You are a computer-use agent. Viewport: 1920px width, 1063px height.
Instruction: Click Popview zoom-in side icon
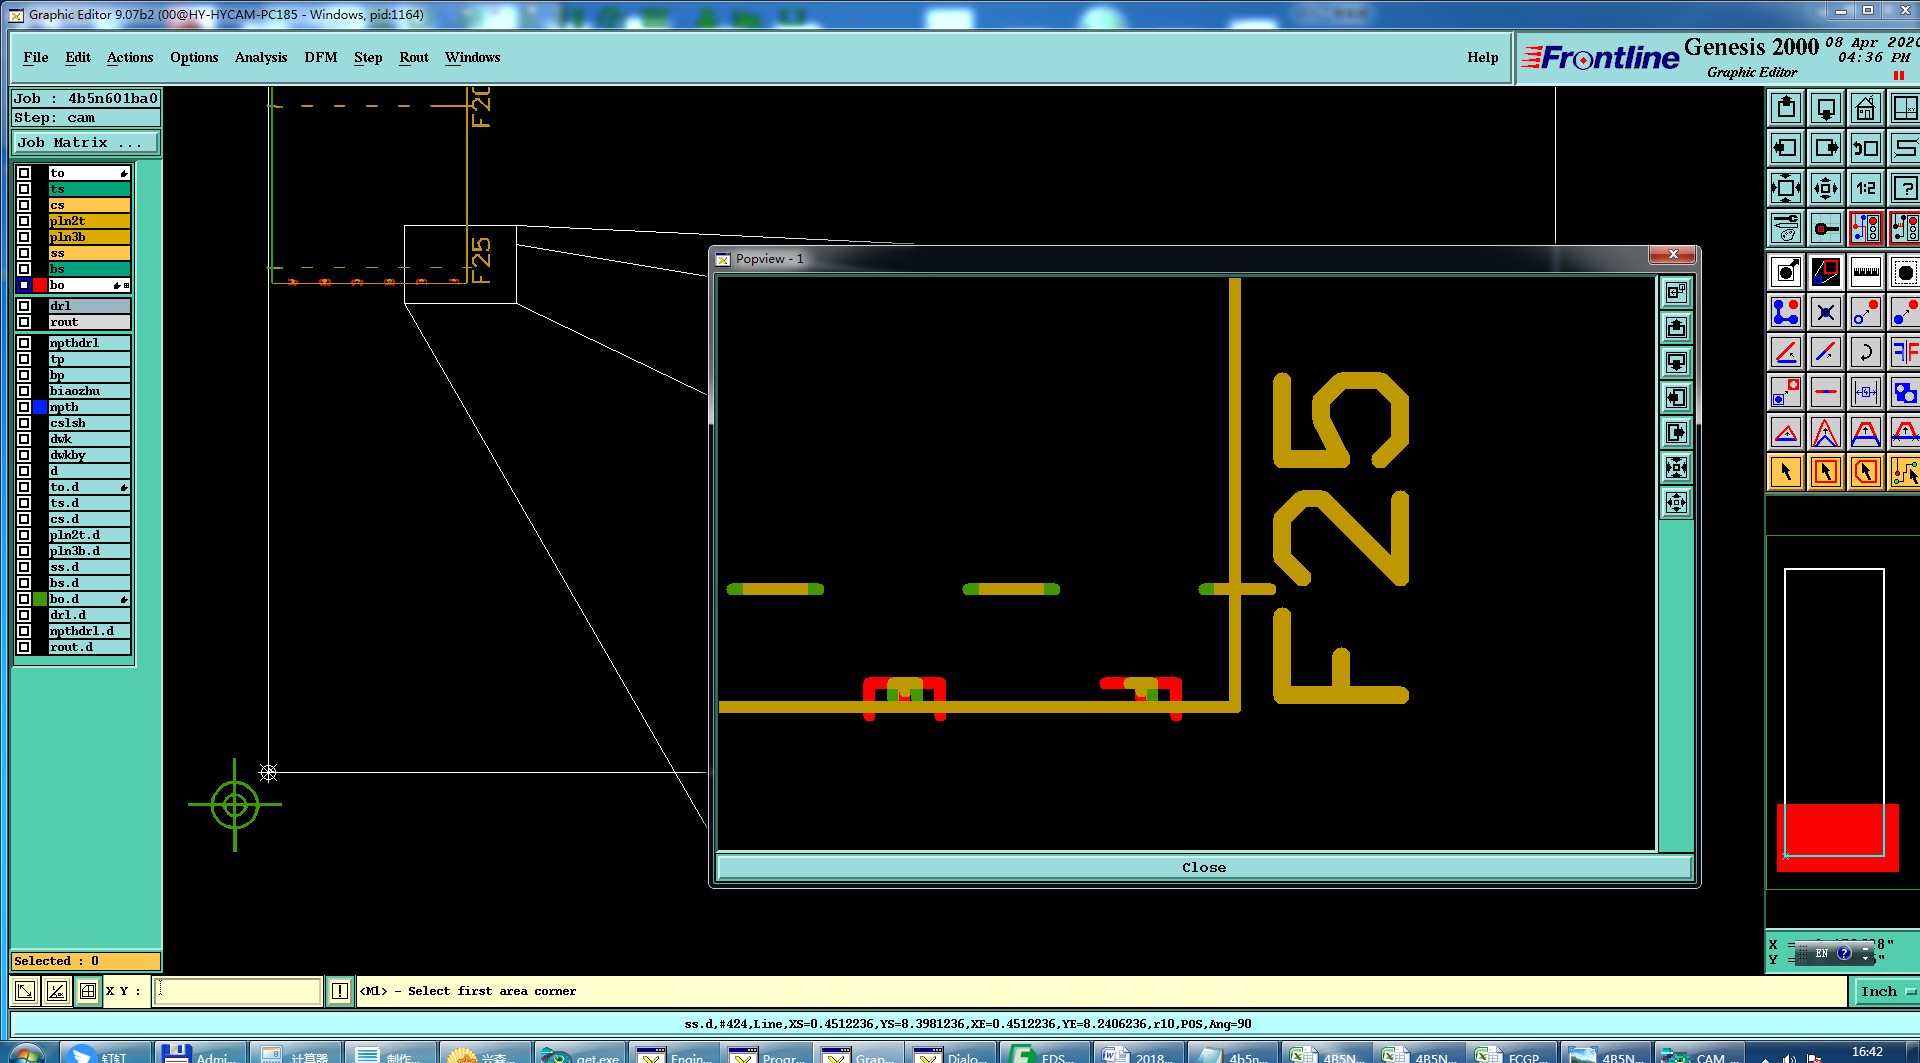pyautogui.click(x=1677, y=467)
